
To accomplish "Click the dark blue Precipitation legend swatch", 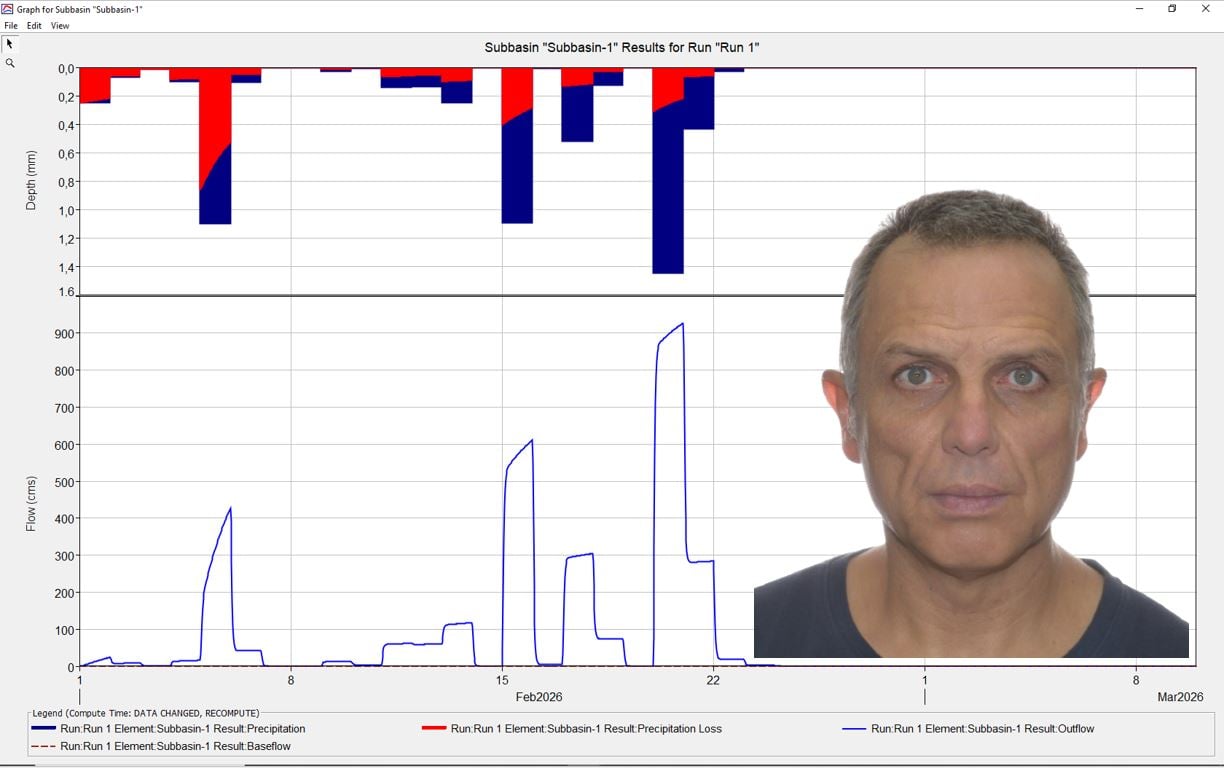I will click(43, 729).
